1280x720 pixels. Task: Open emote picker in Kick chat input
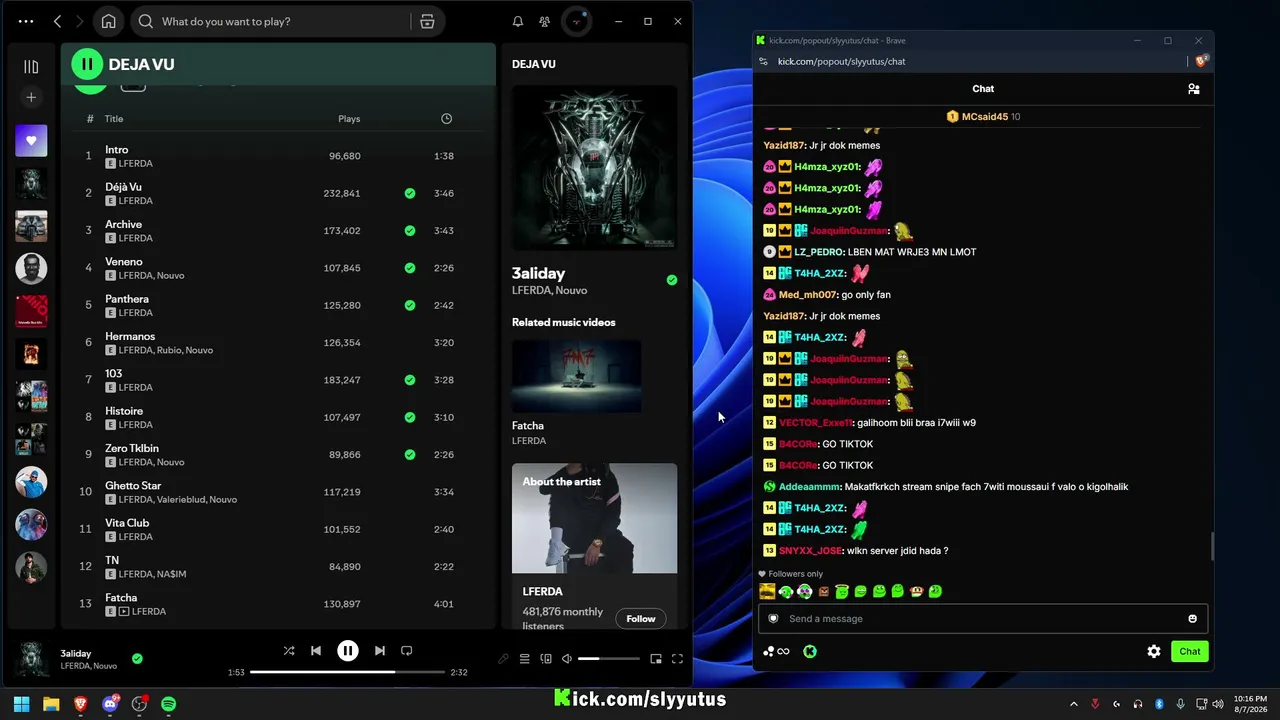[x=1192, y=619]
